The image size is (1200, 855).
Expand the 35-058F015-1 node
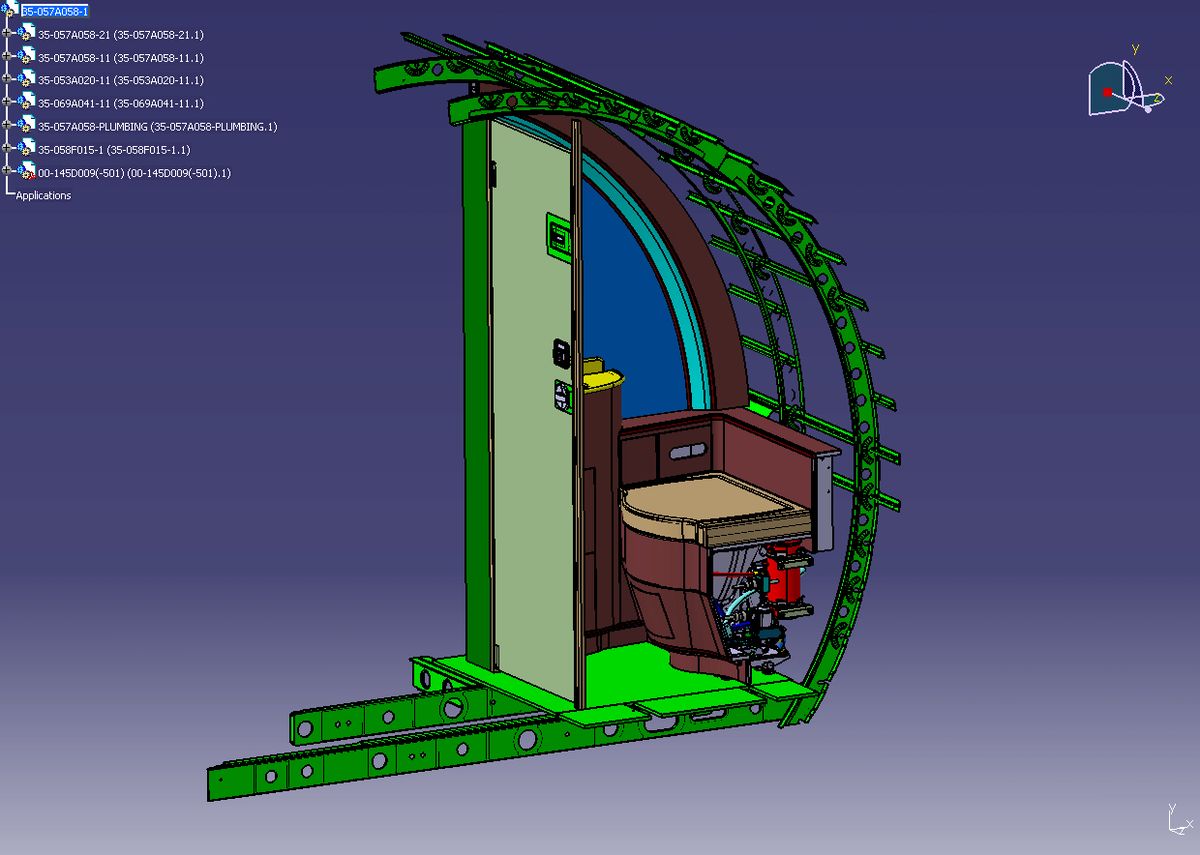click(x=7, y=148)
